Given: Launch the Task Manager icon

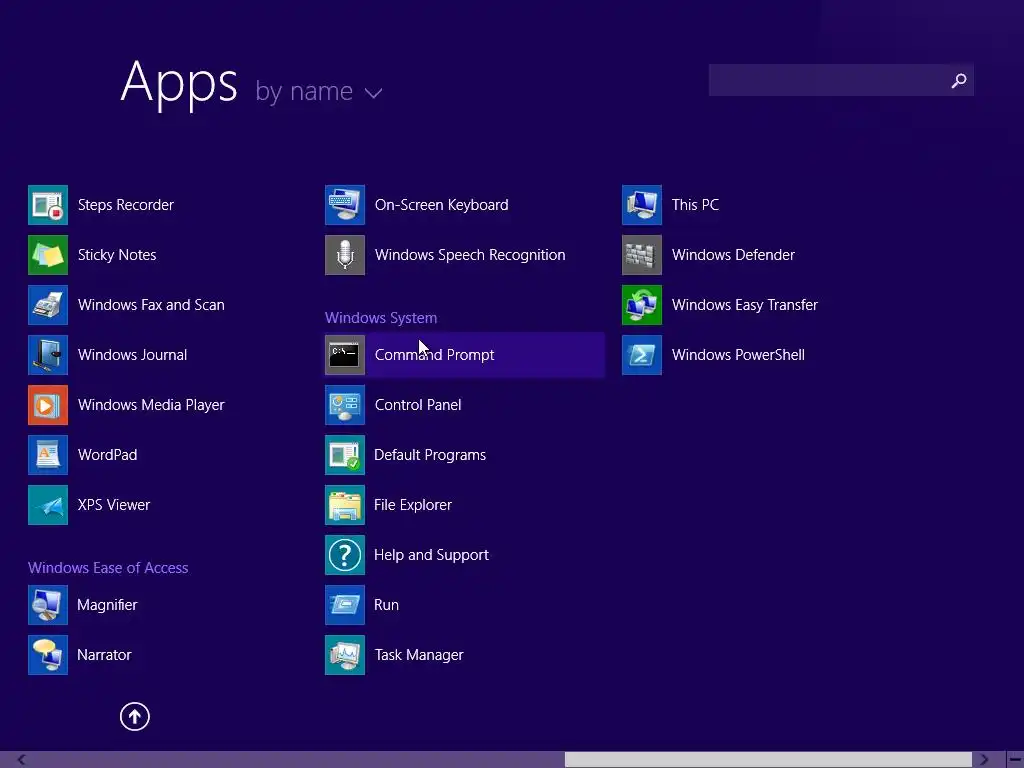Looking at the screenshot, I should [x=345, y=654].
